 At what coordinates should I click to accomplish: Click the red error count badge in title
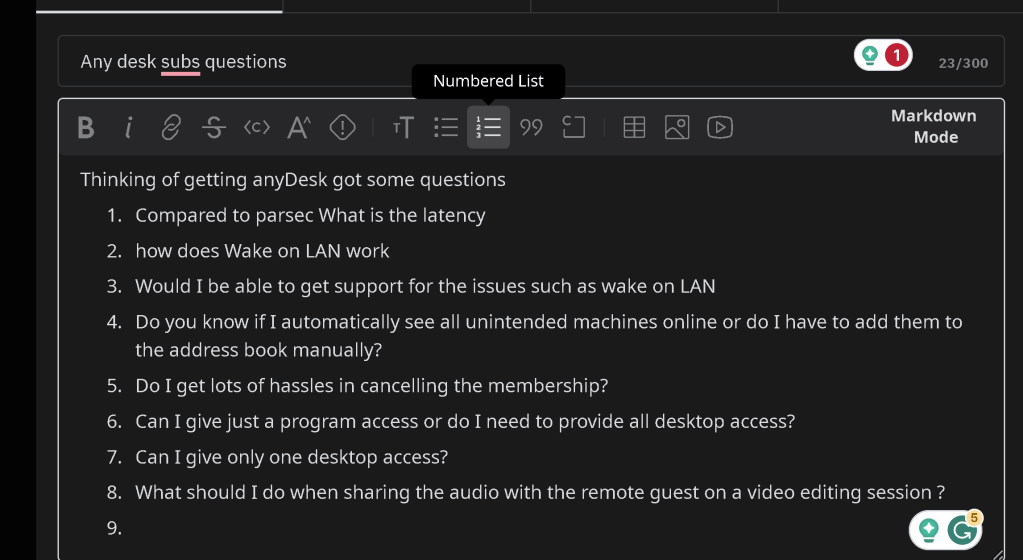point(896,55)
